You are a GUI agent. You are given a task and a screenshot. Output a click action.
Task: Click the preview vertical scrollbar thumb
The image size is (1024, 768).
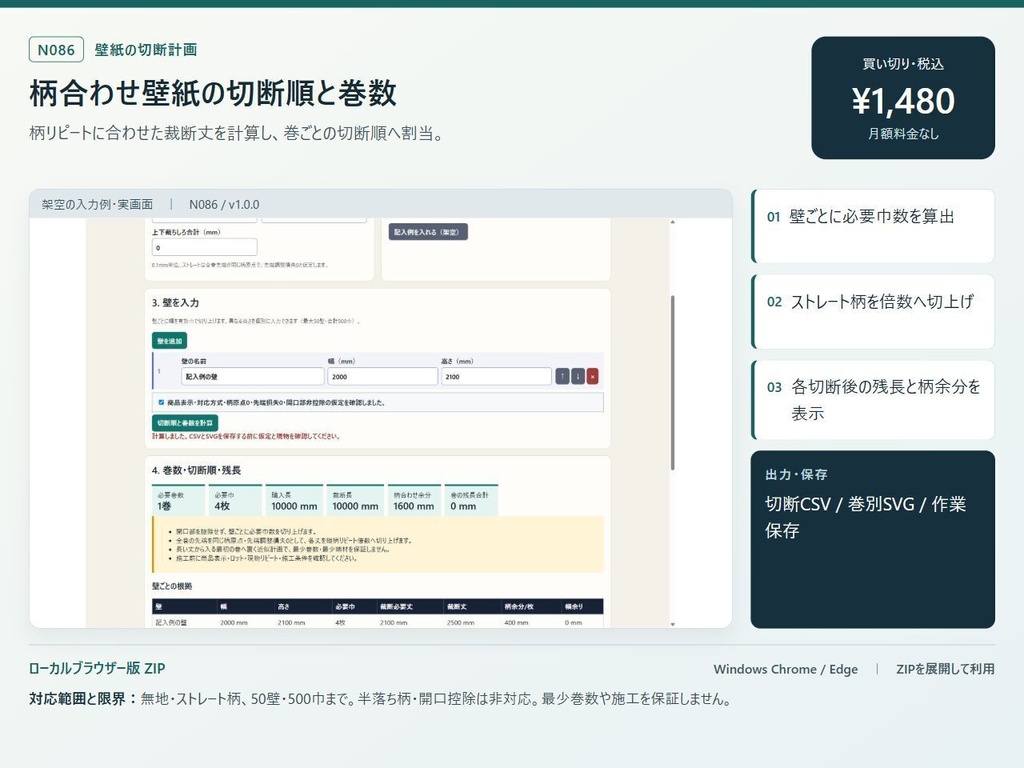click(672, 382)
